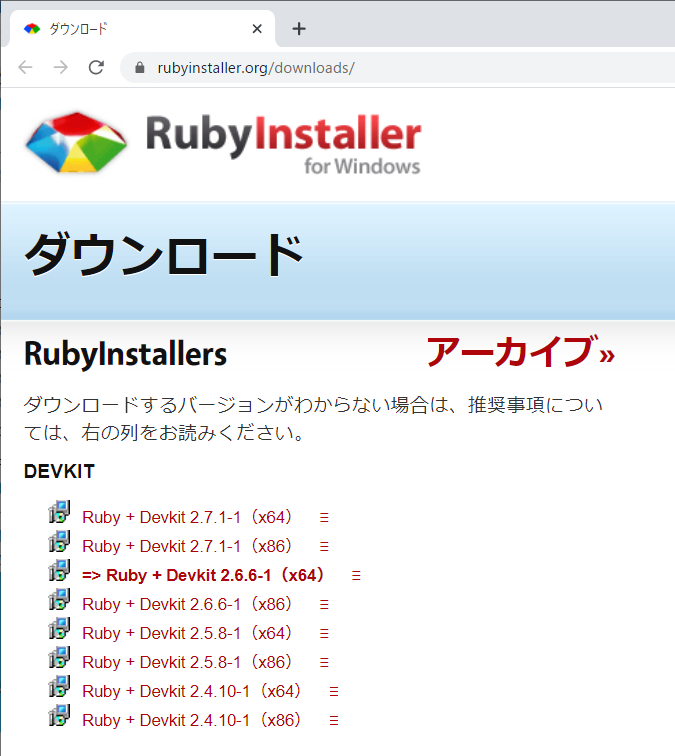Close the ダウンロード tab
Viewport: 675px width, 756px height.
[x=258, y=29]
